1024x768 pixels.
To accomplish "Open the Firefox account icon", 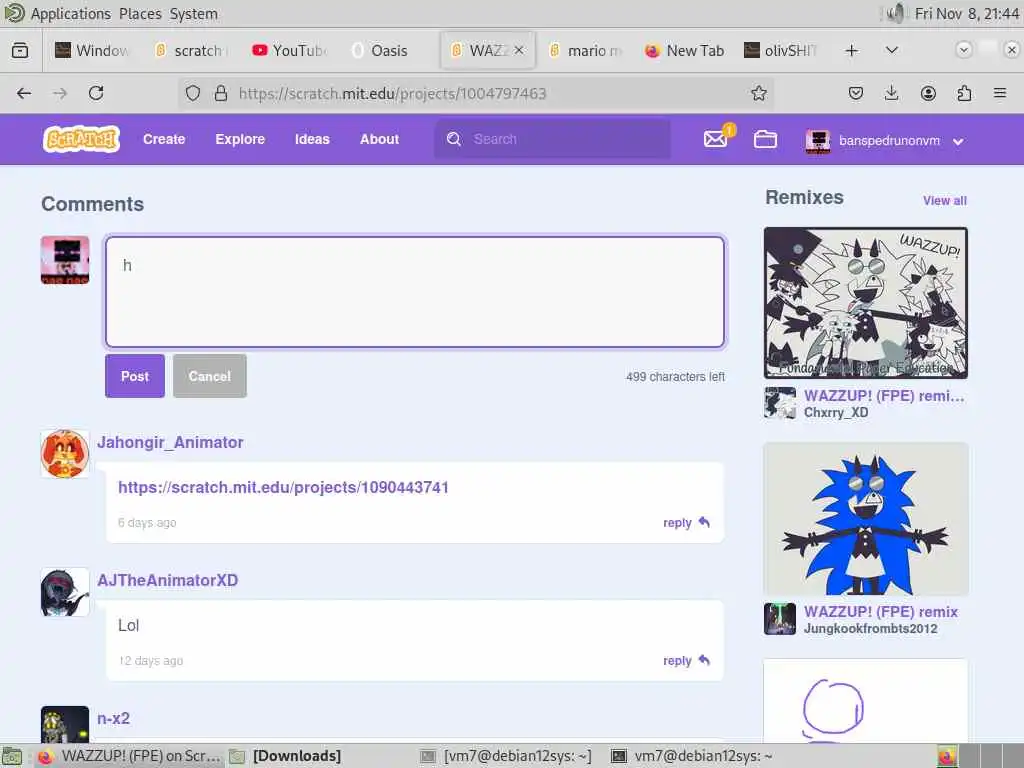I will point(928,93).
